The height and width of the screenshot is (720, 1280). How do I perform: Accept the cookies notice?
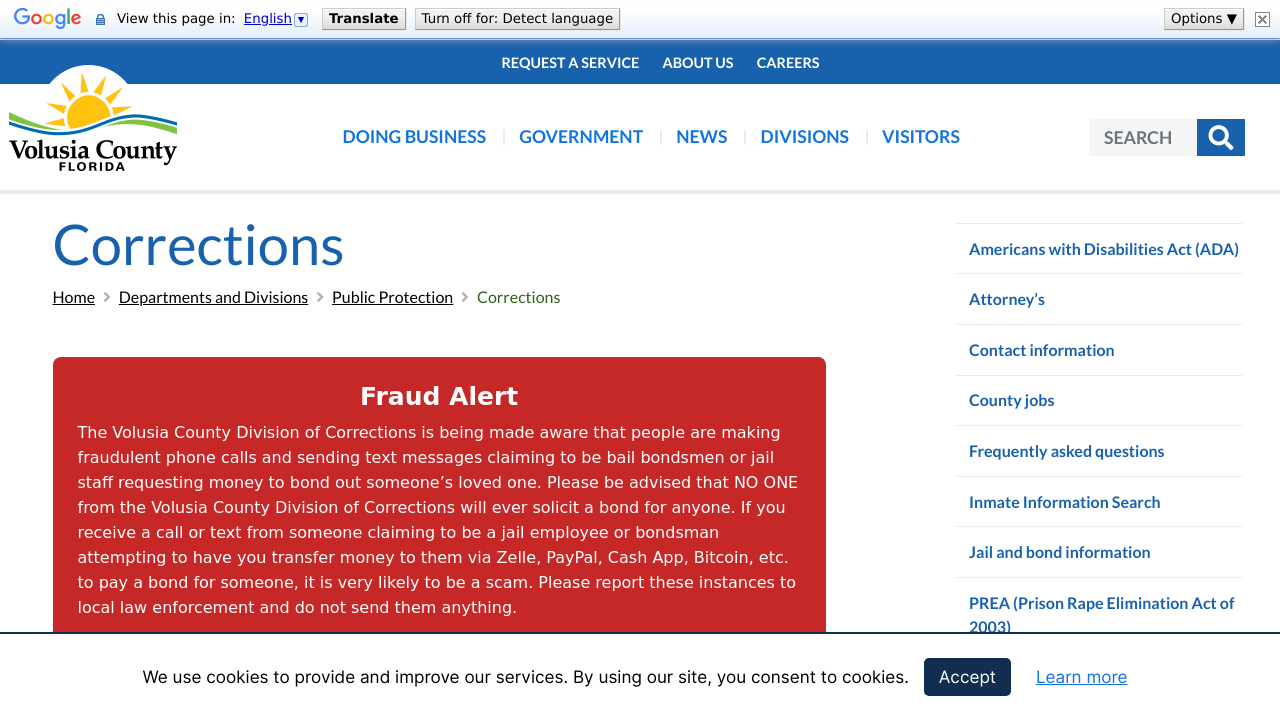(967, 677)
